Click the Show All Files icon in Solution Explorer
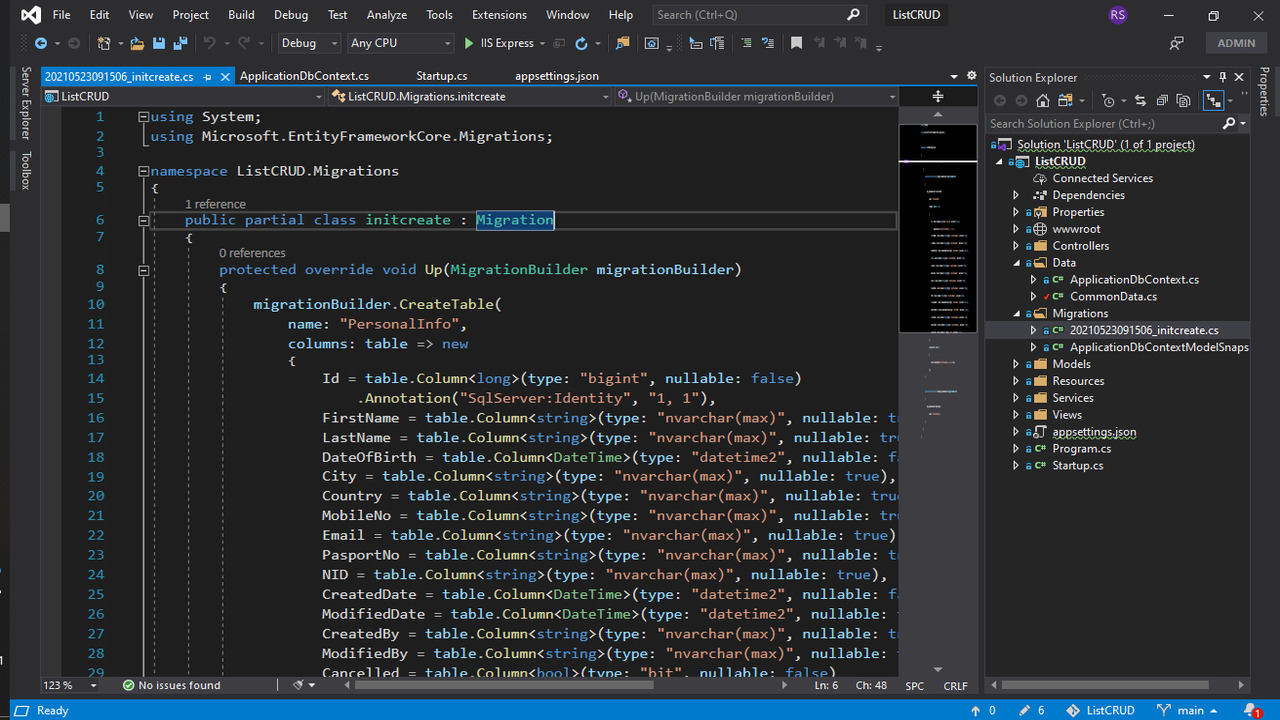The image size is (1280, 720). point(1184,101)
